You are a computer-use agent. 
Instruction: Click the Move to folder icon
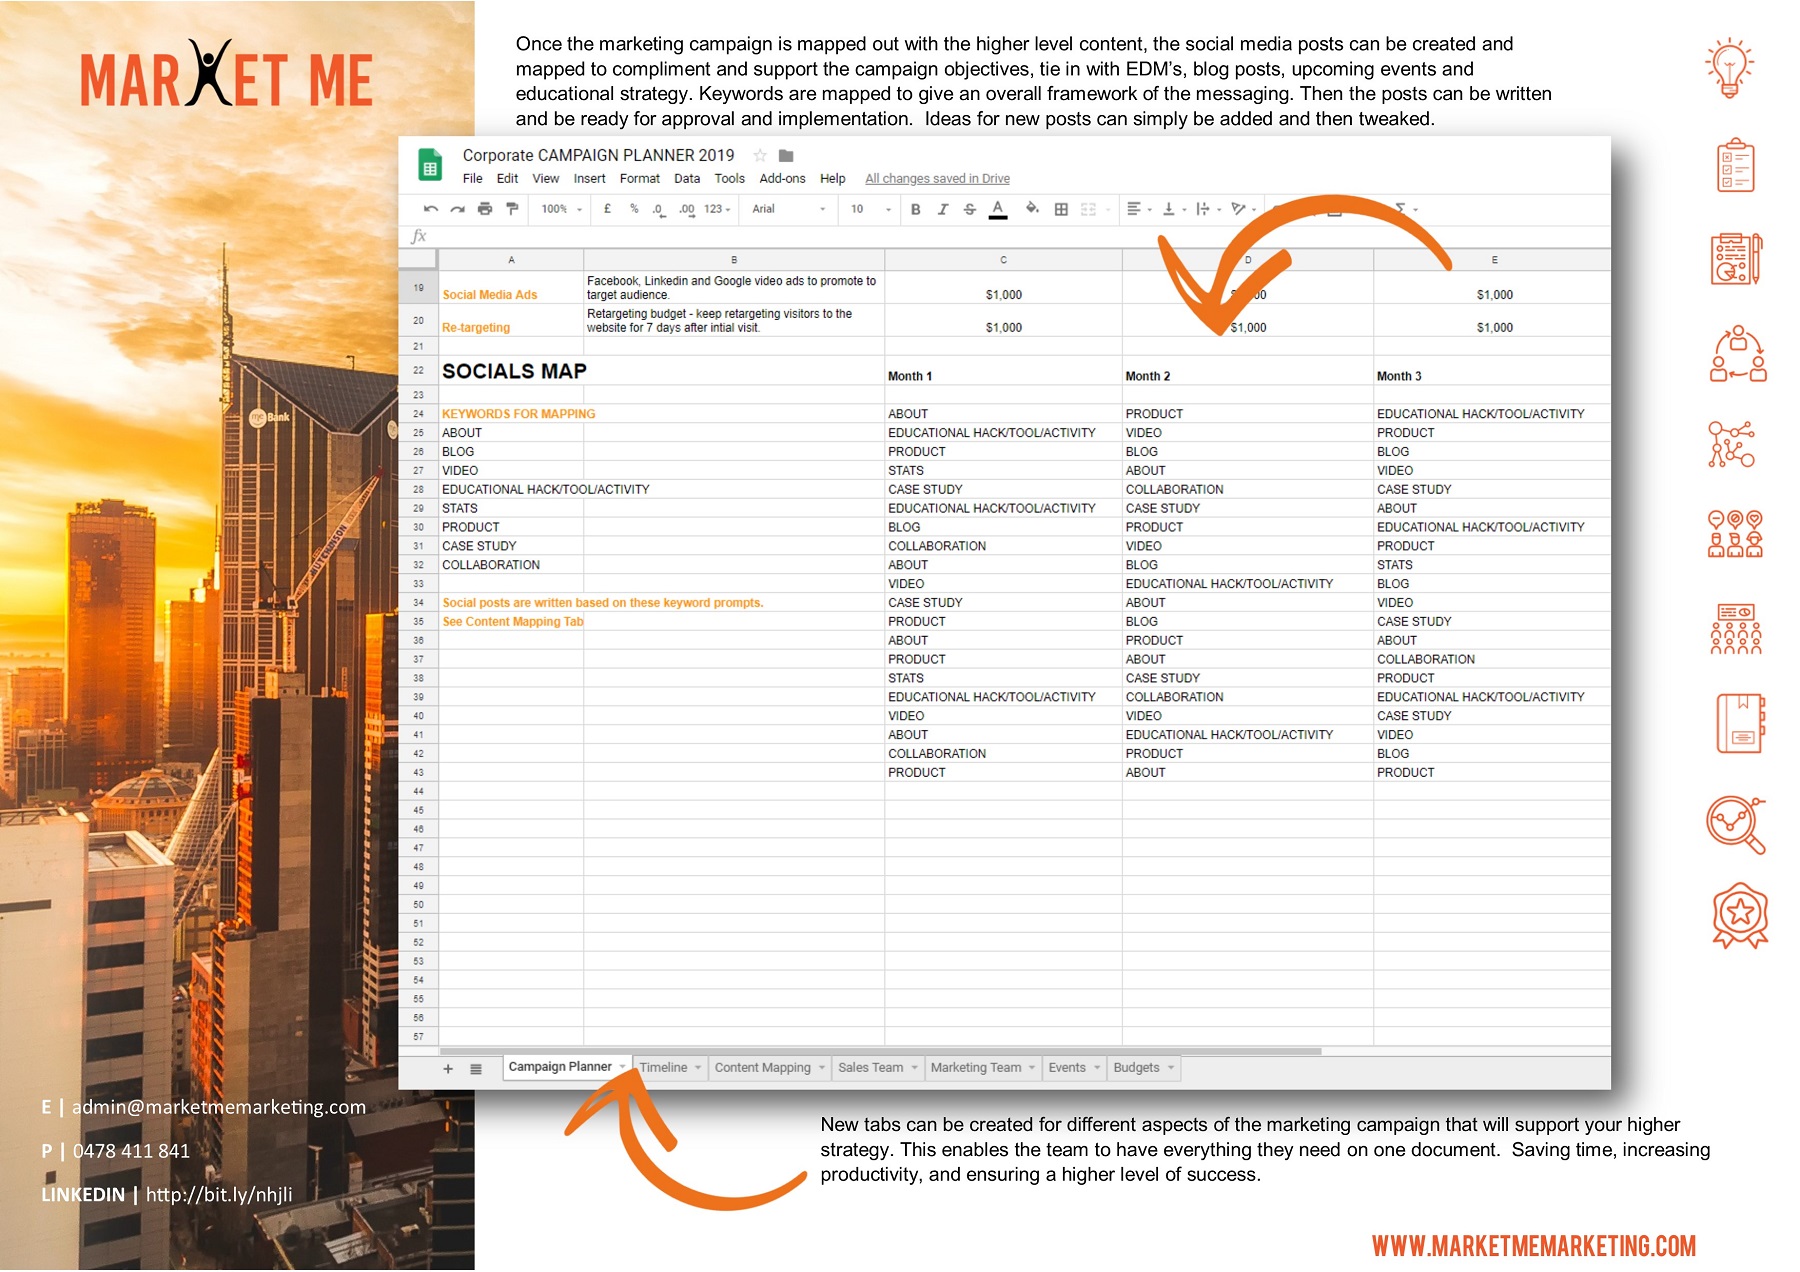point(786,156)
